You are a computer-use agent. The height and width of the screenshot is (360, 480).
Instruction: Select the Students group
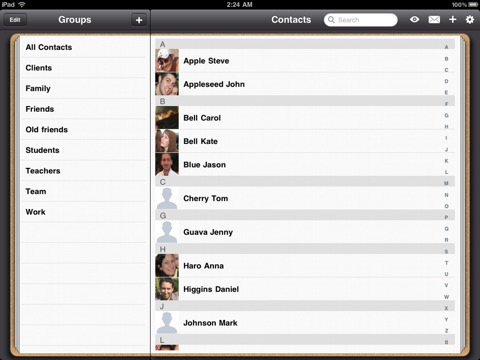click(83, 150)
